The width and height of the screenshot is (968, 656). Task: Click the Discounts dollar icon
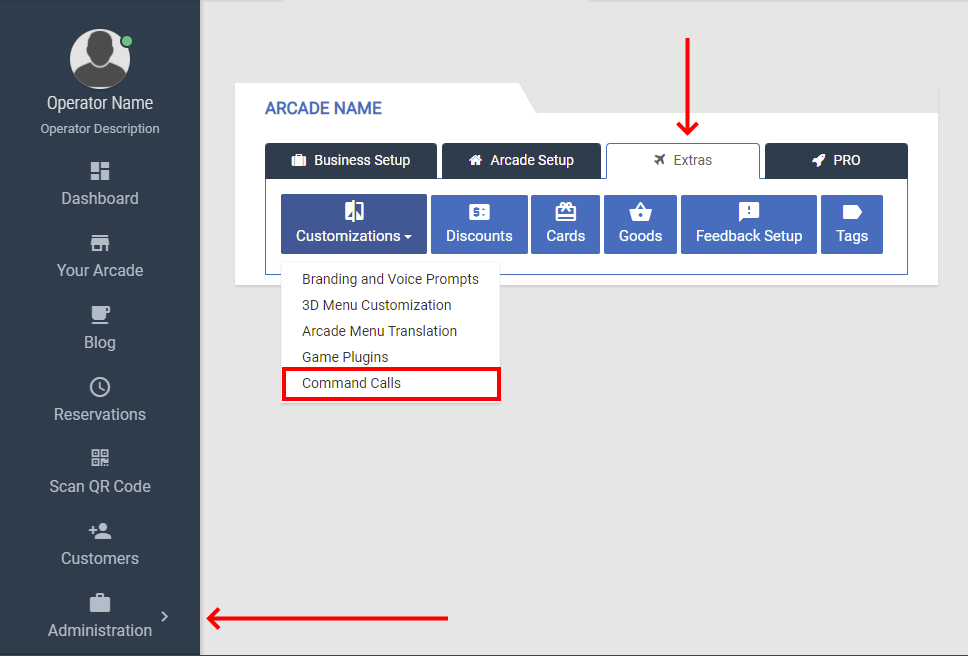click(479, 212)
